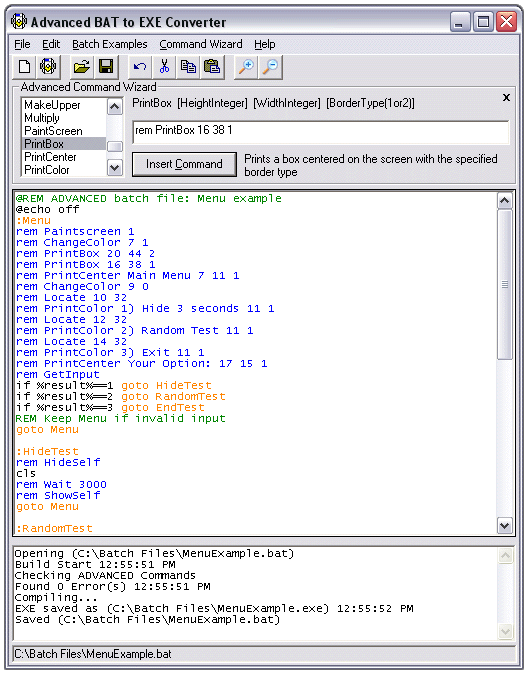Image resolution: width=528 pixels, height=674 pixels.
Task: Select PaintScreen in the command list
Action: point(53,131)
